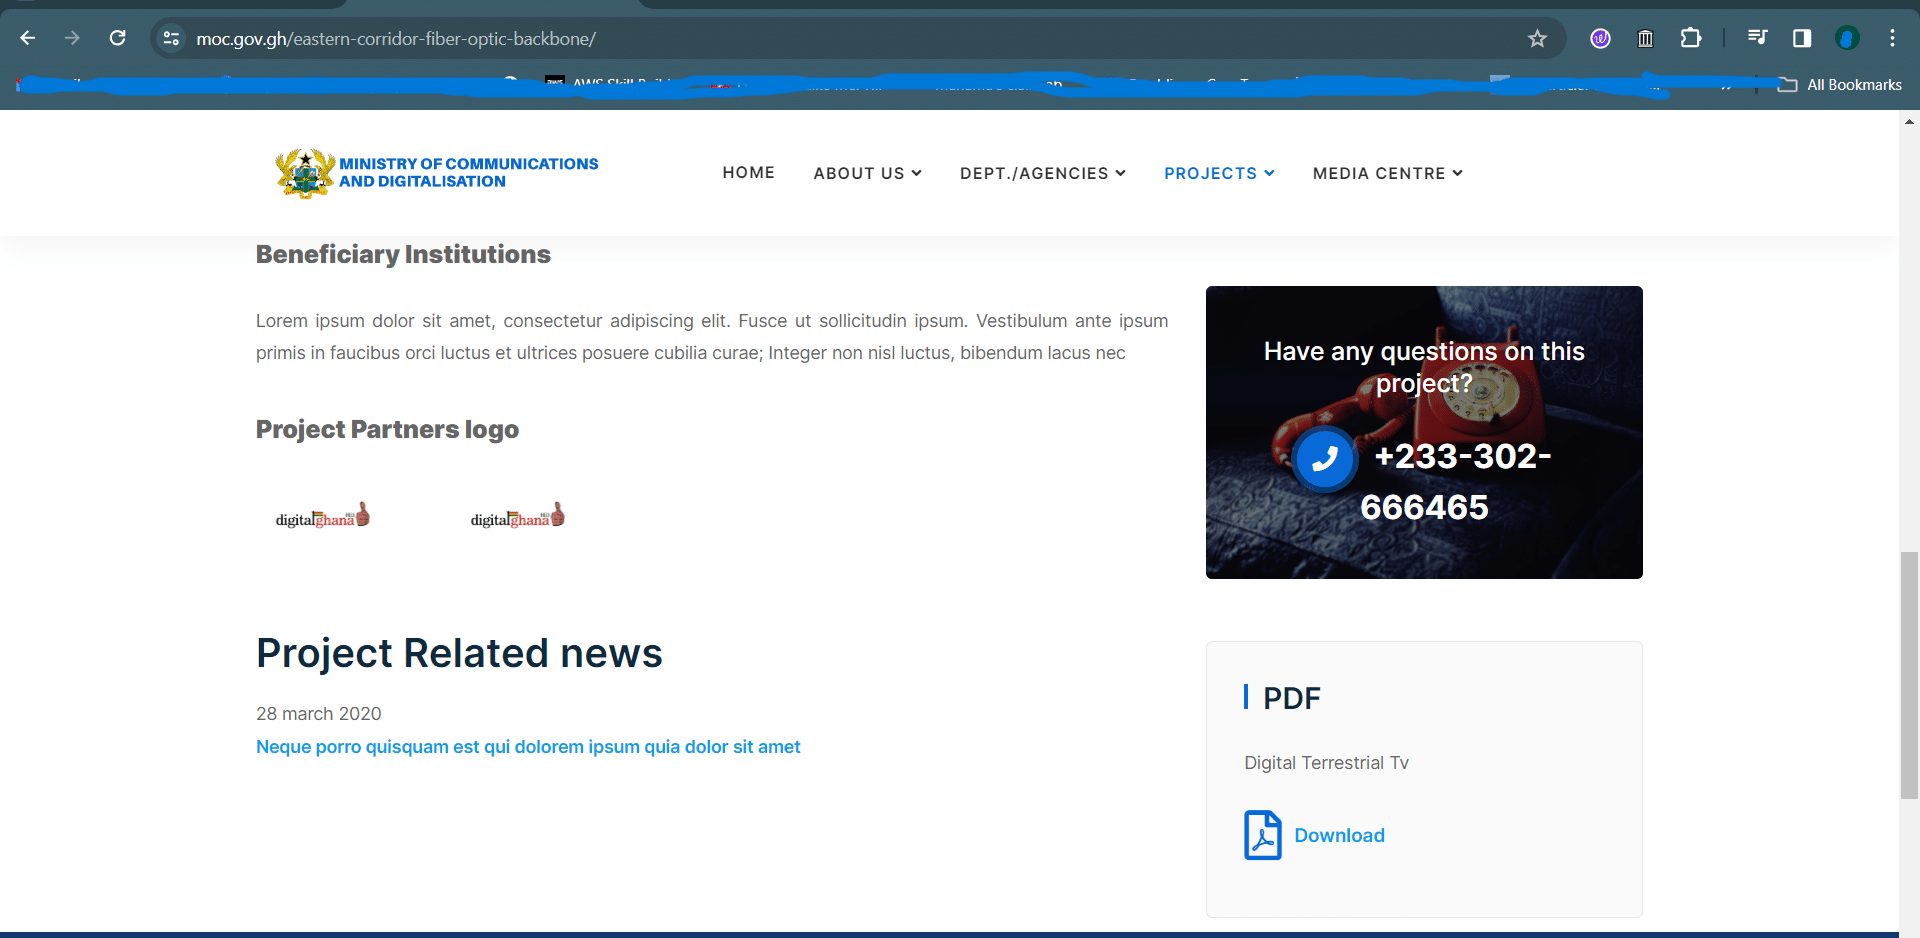Toggle the browser side panel icon
Image resolution: width=1920 pixels, height=938 pixels.
[1802, 38]
